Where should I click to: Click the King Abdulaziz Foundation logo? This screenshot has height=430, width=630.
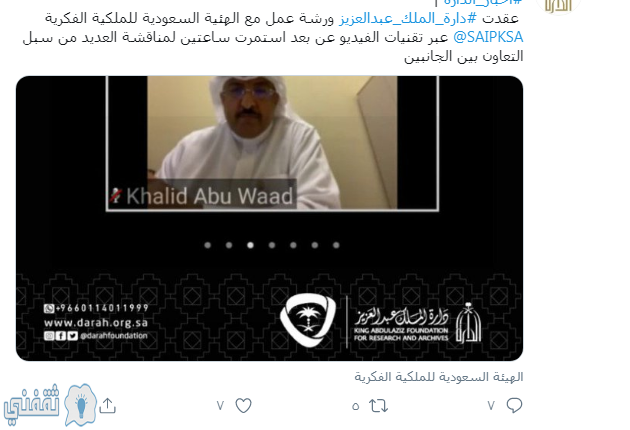[417, 323]
